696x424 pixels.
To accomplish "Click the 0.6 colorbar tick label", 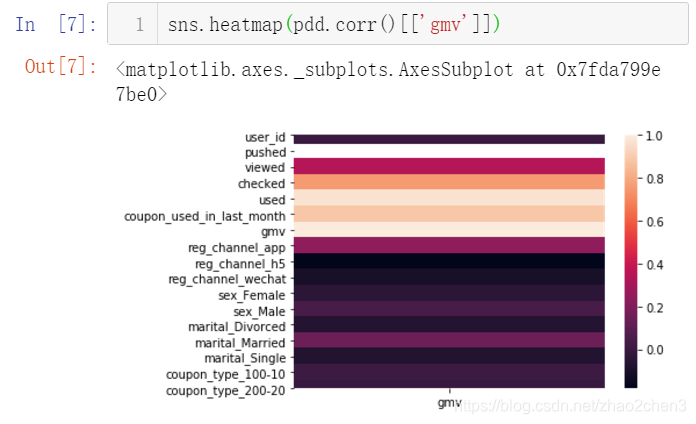I will [655, 222].
